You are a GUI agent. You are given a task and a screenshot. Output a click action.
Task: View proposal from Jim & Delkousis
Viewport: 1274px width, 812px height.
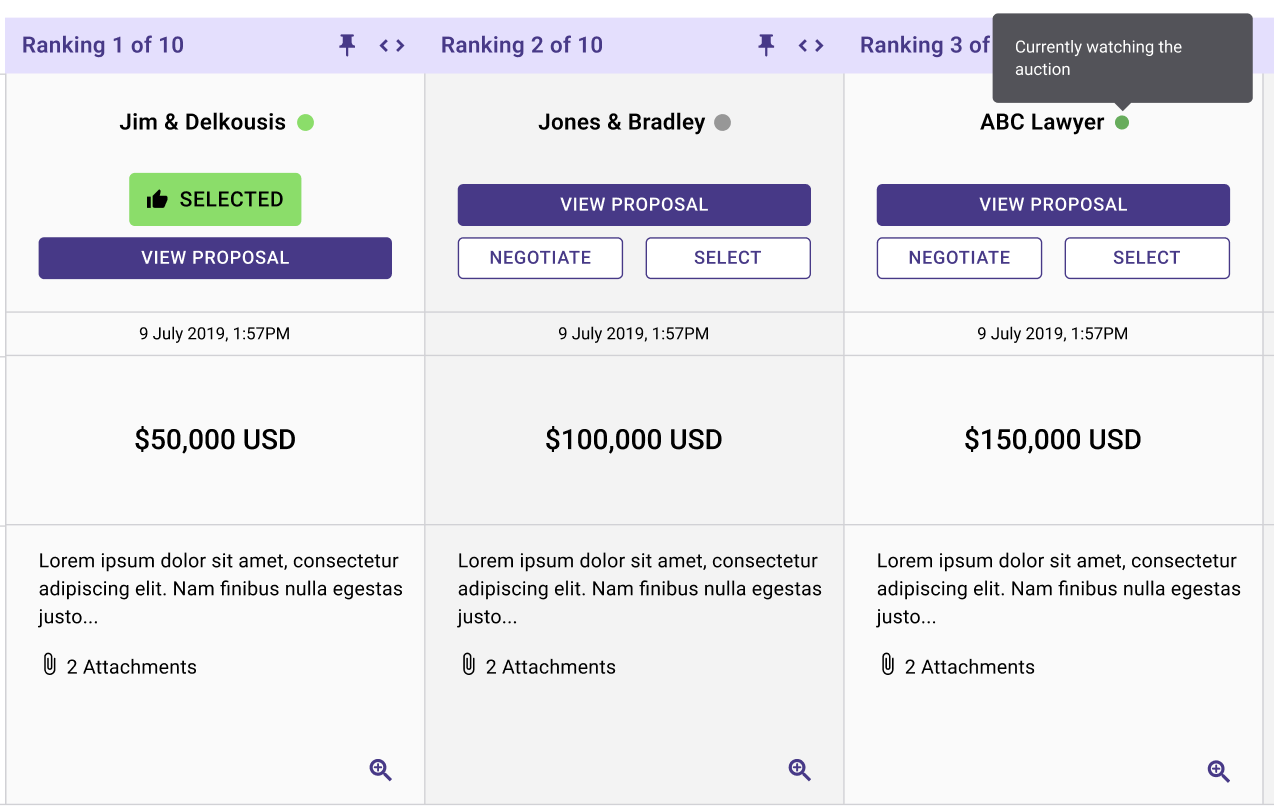[x=215, y=258]
